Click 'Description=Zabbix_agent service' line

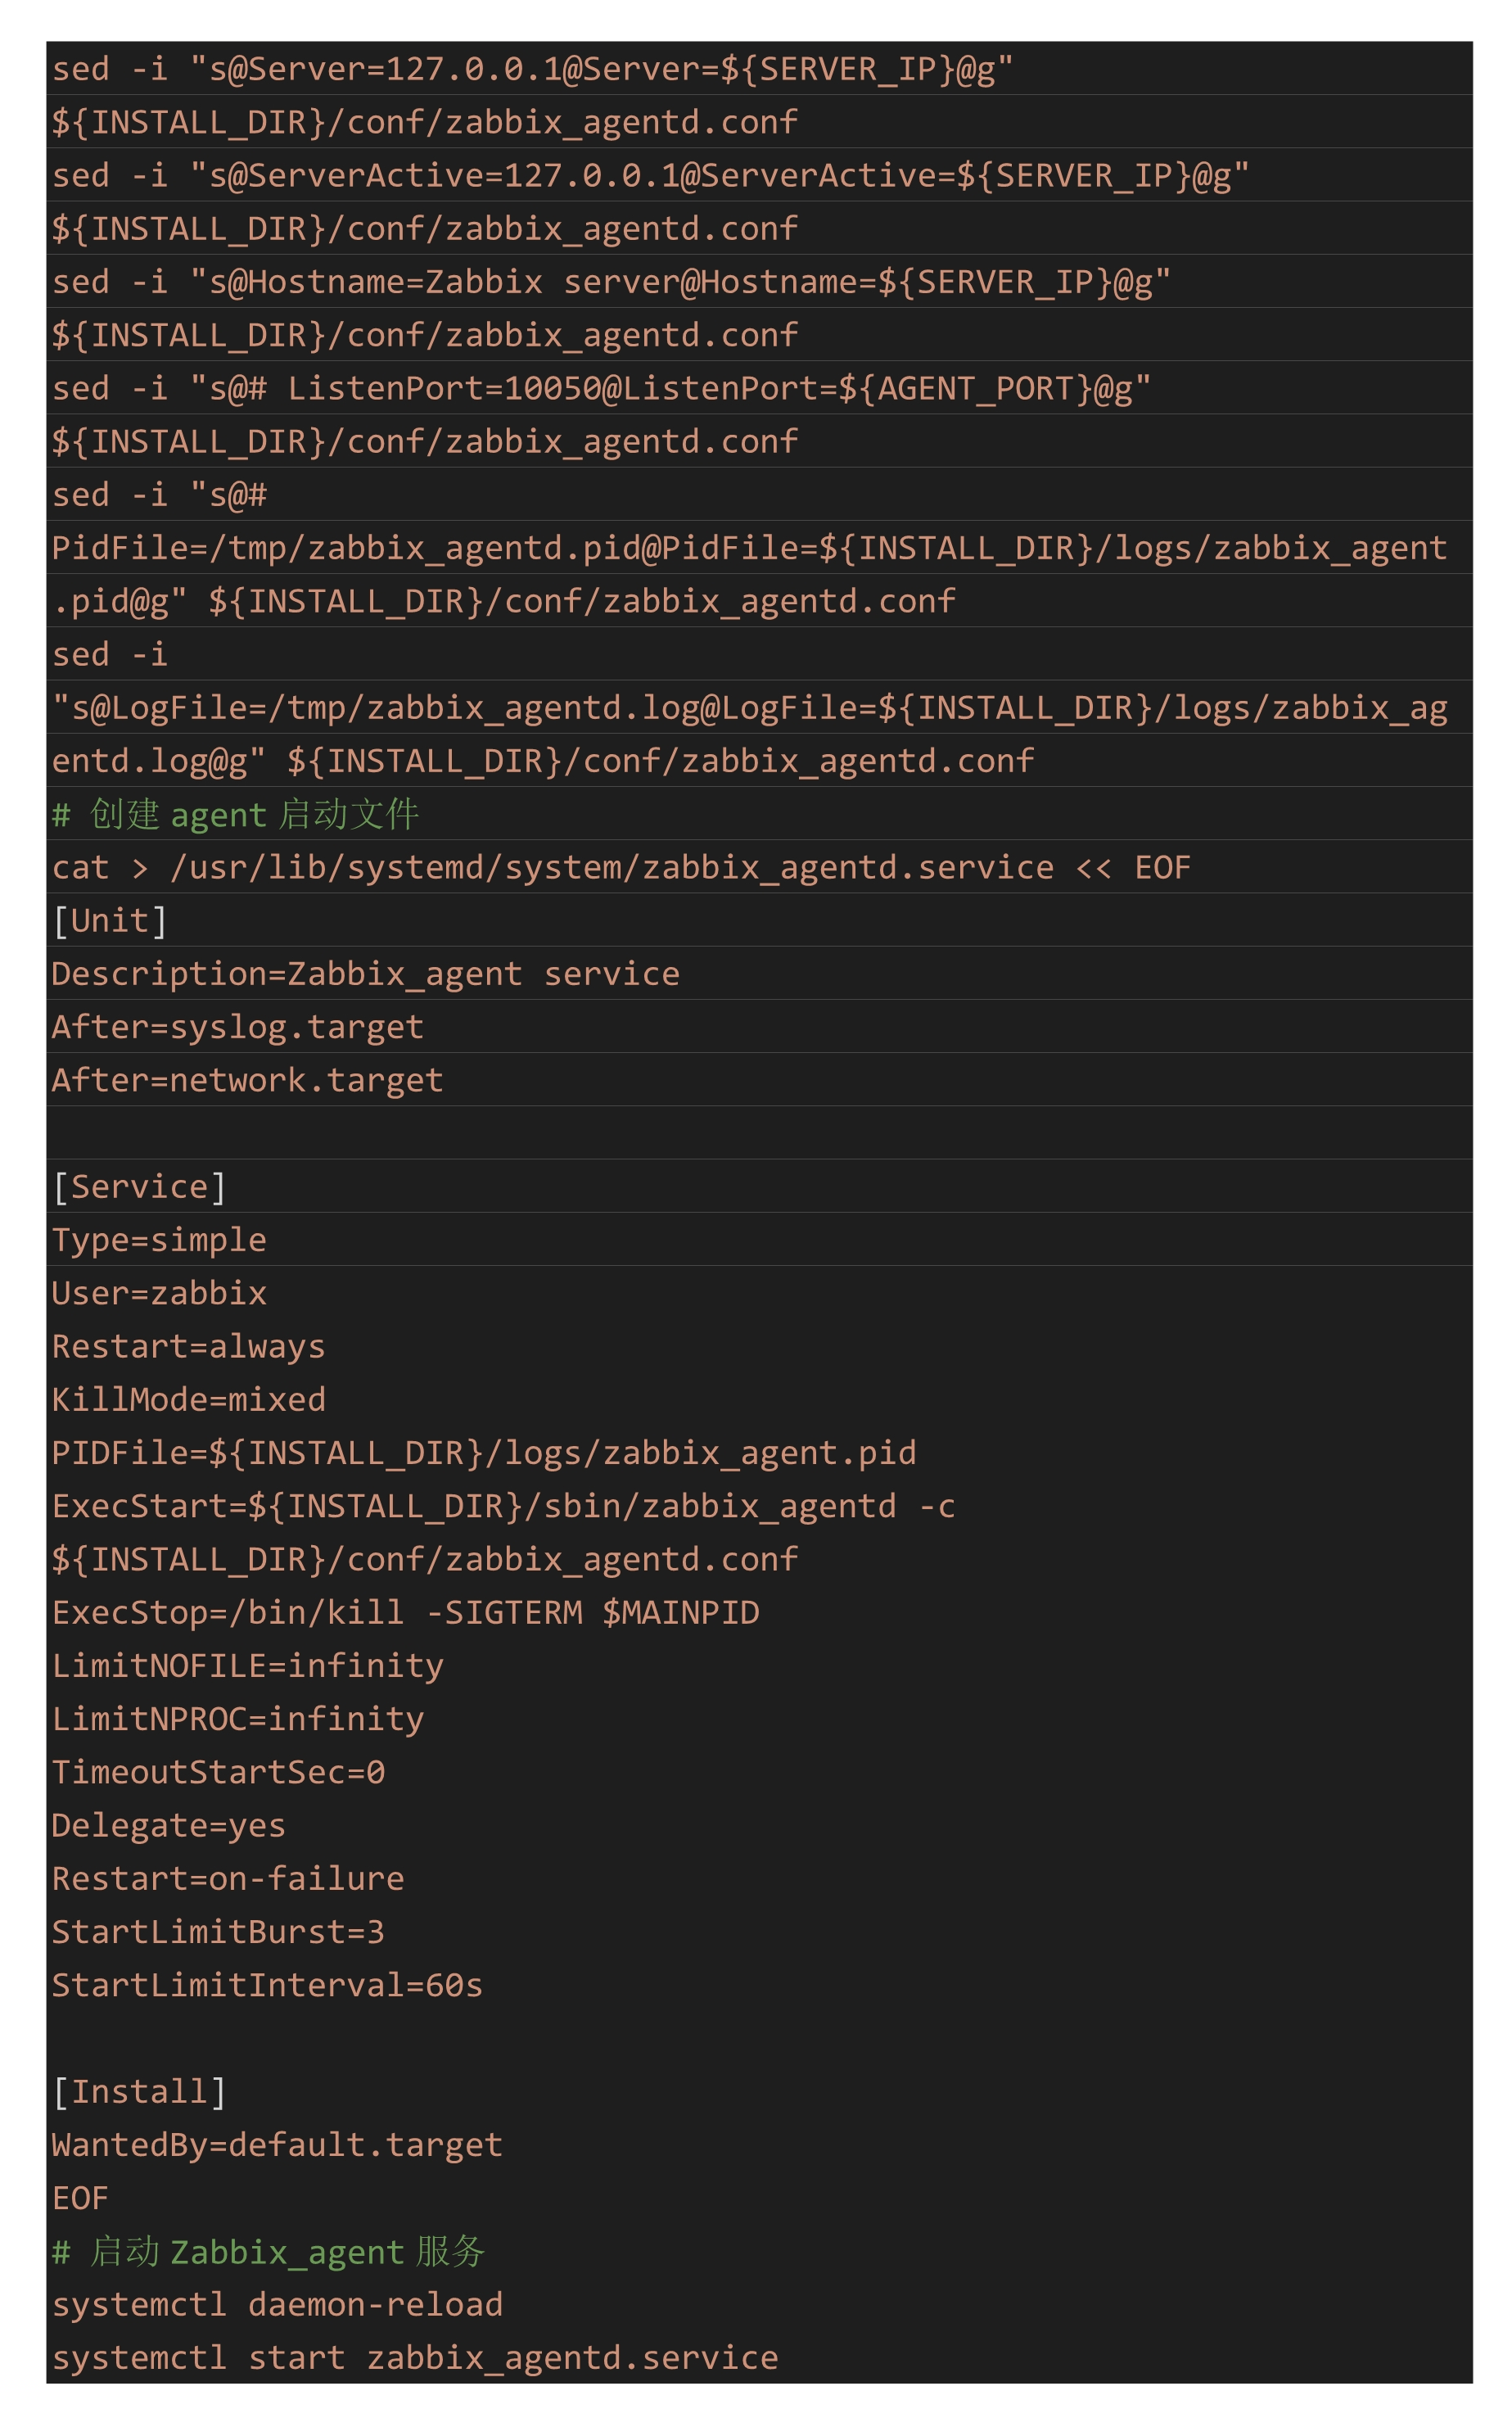(366, 973)
